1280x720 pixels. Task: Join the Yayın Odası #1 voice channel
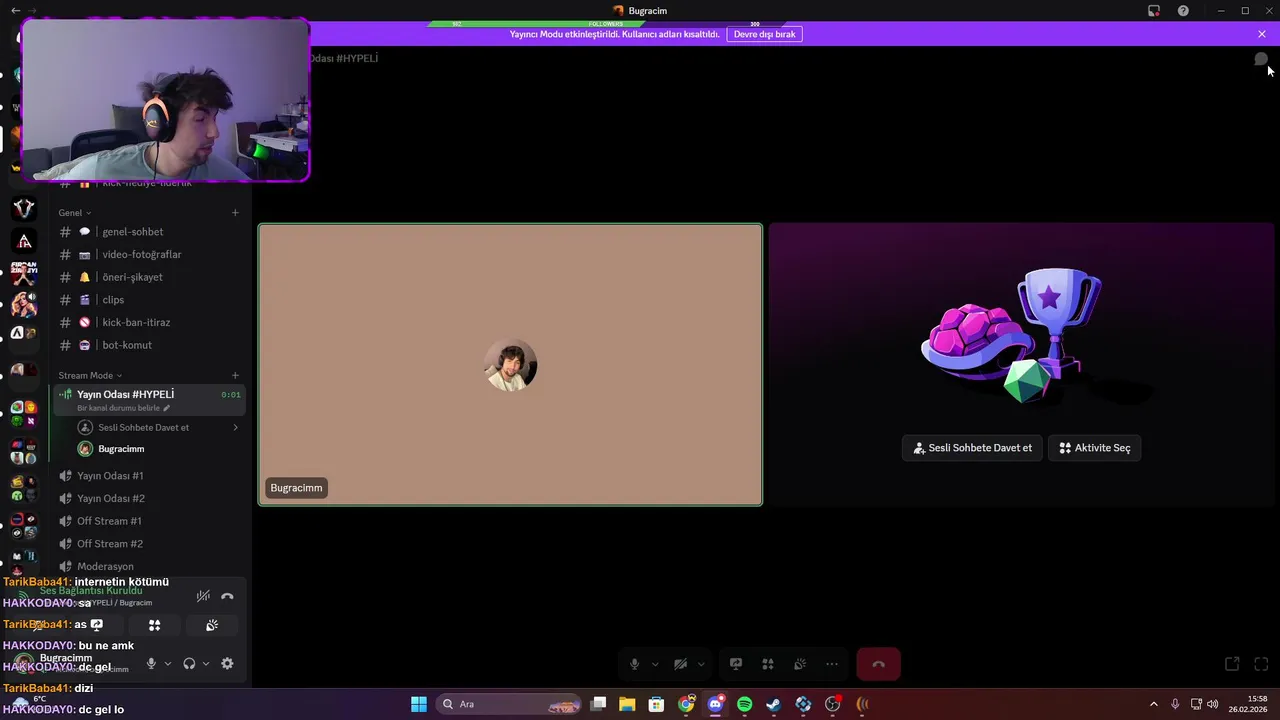149,476
